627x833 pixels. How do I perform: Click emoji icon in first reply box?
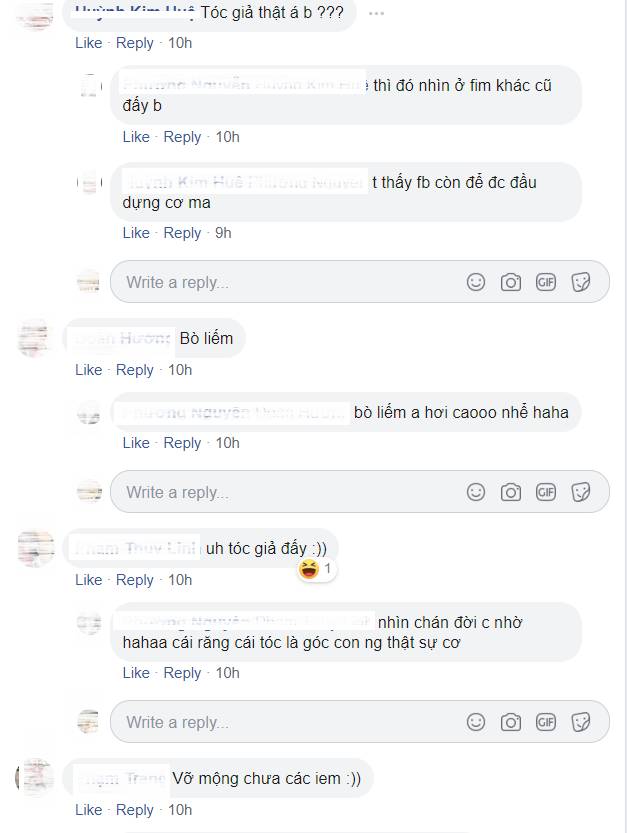pyautogui.click(x=476, y=282)
